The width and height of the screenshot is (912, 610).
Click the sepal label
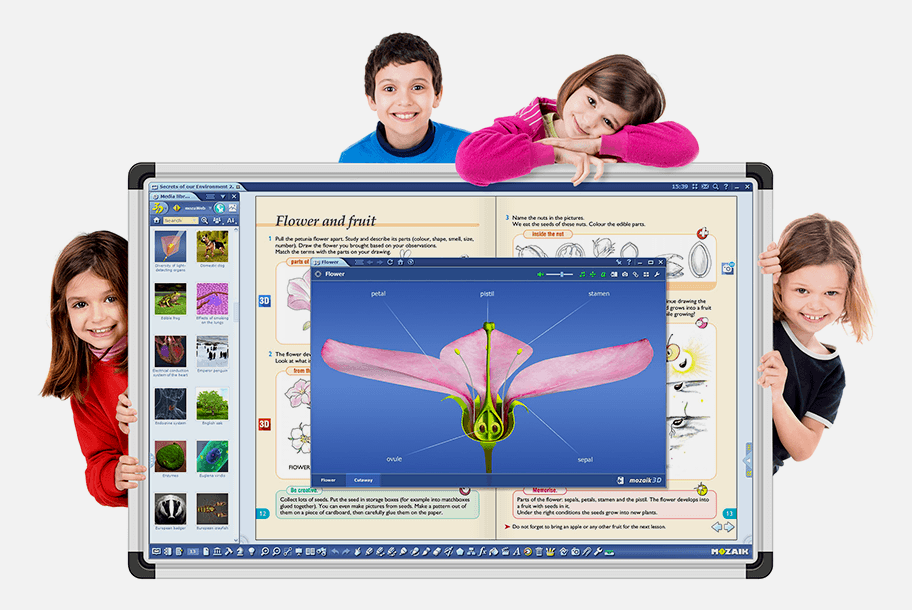pyautogui.click(x=585, y=460)
